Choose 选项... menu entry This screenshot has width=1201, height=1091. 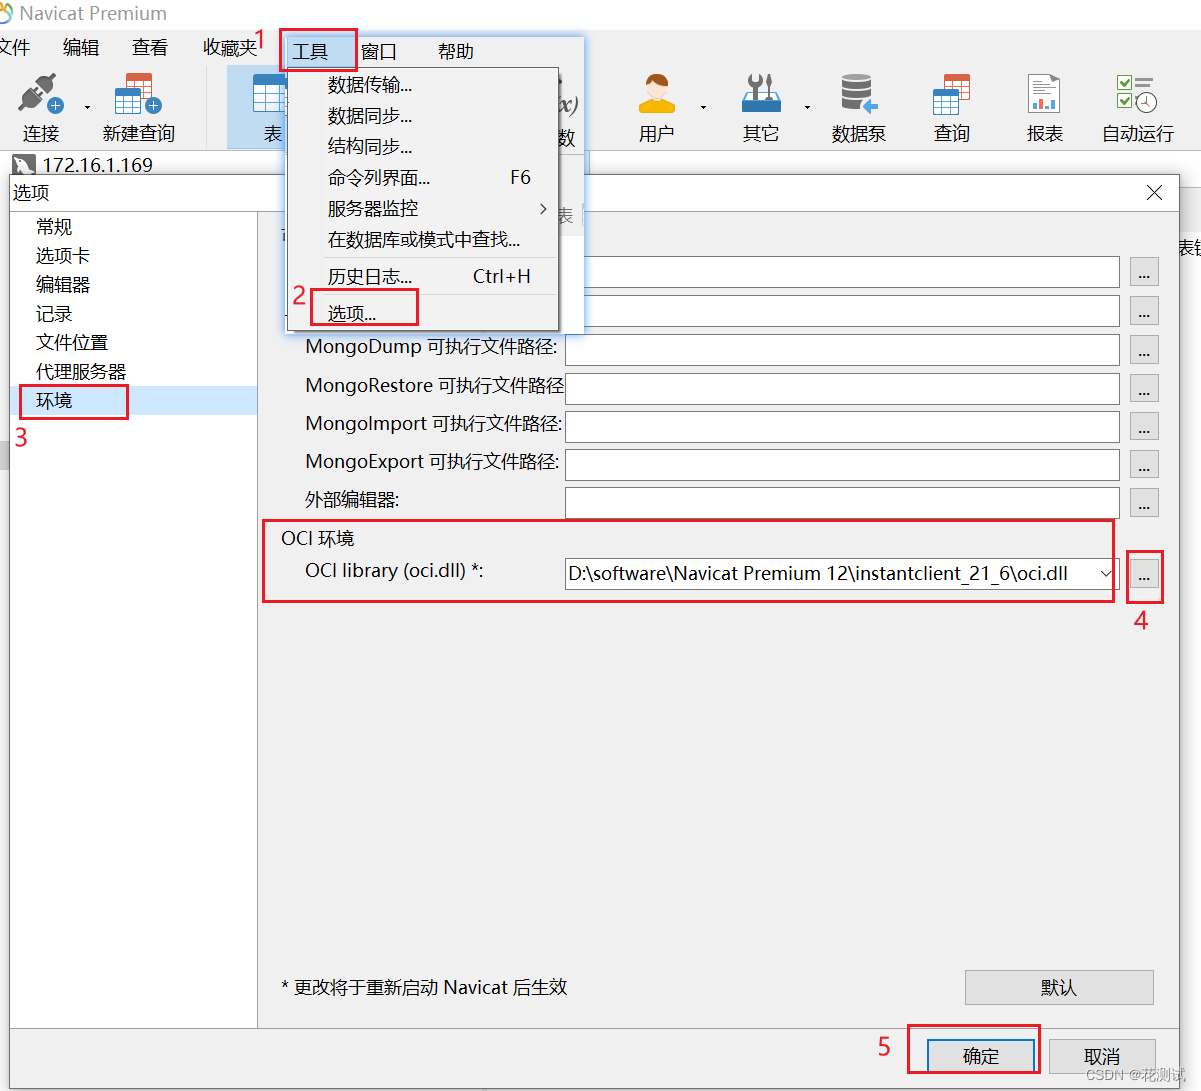(x=423, y=314)
